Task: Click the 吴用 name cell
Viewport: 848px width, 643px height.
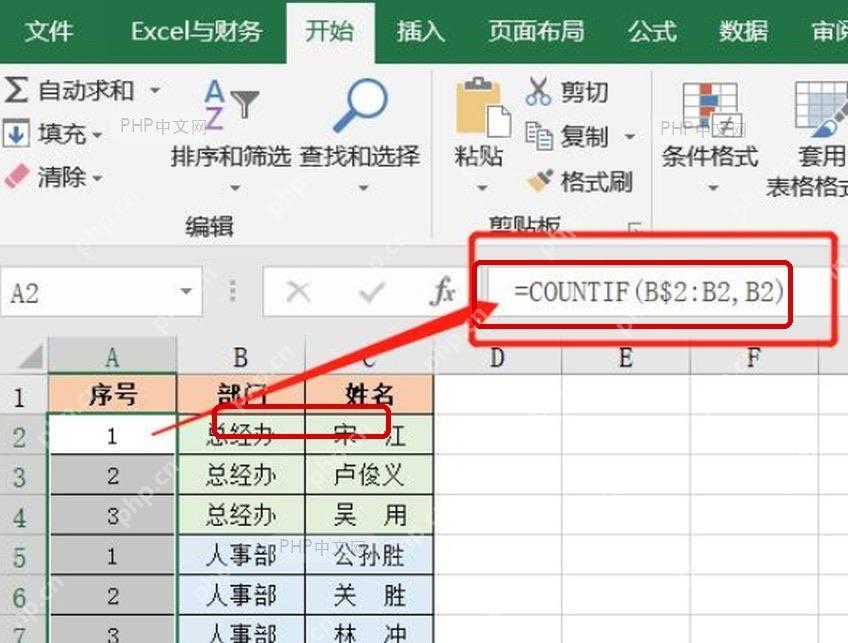Action: [x=369, y=515]
